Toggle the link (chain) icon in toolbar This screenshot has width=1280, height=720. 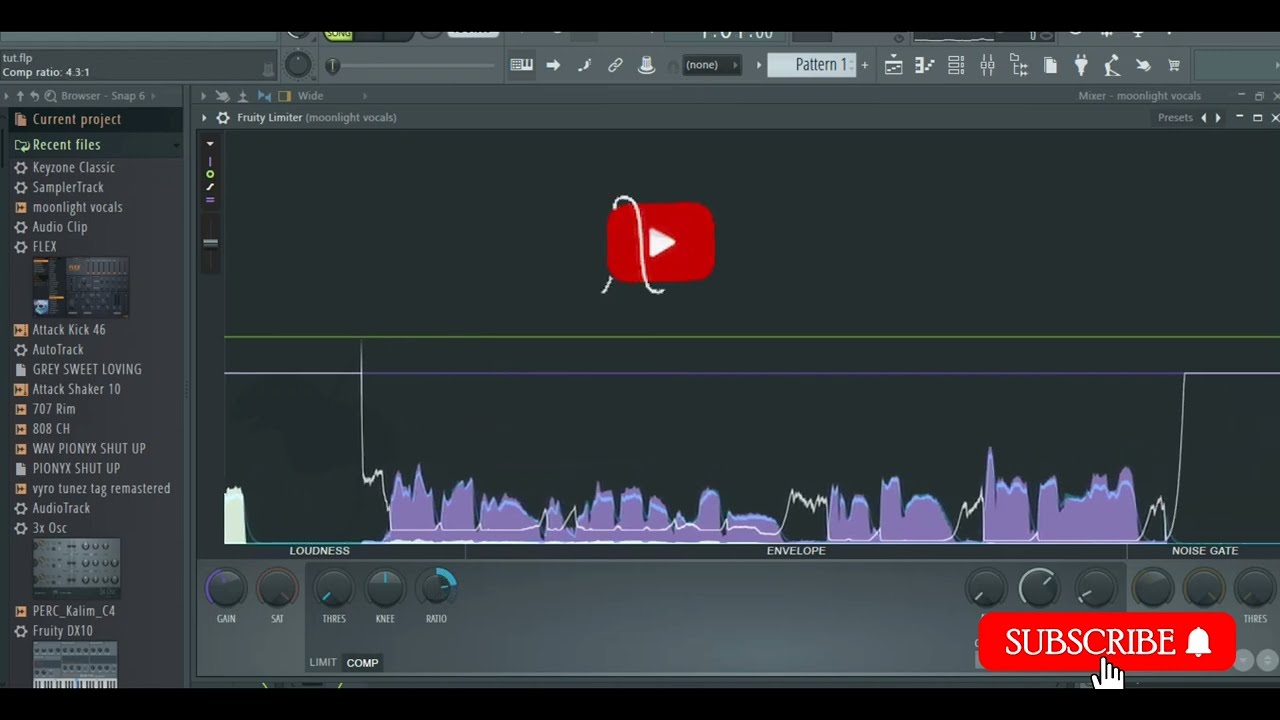point(615,65)
